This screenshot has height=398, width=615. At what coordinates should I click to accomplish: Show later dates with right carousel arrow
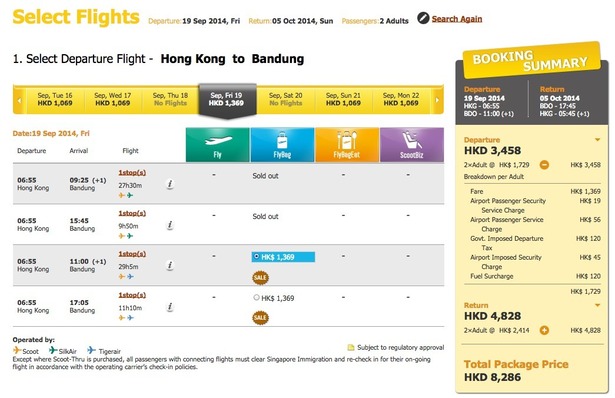click(437, 100)
